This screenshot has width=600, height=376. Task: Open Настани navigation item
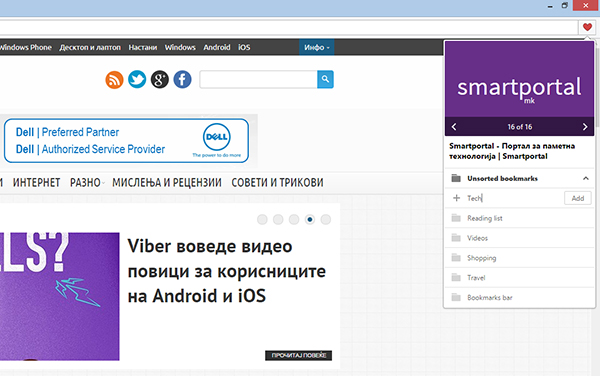143,47
